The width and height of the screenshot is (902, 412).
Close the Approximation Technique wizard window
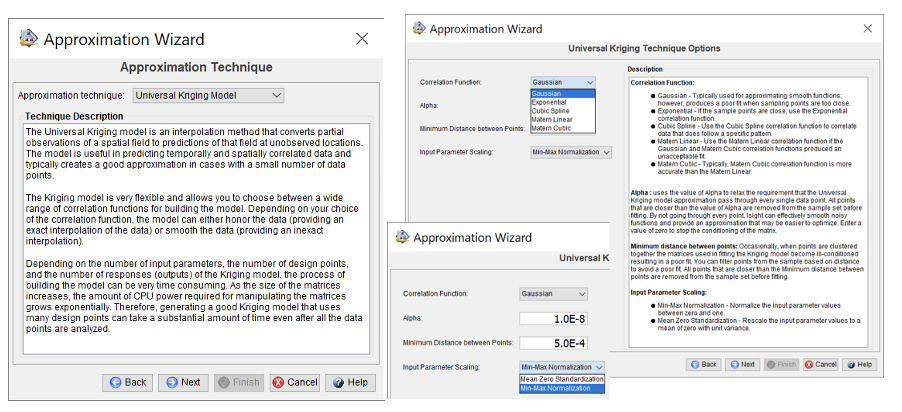pyautogui.click(x=362, y=39)
